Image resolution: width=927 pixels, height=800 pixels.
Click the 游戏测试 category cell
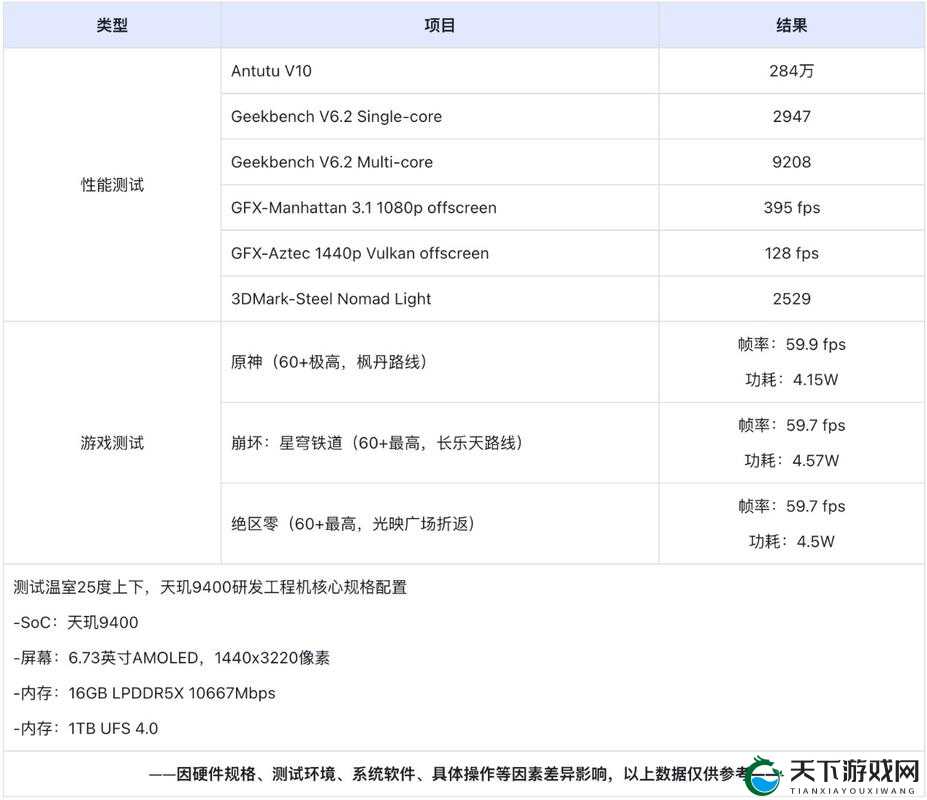coord(112,443)
